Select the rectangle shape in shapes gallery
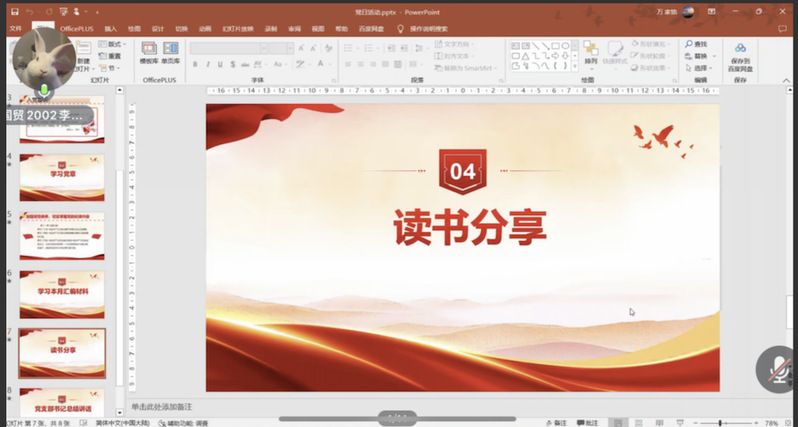 pos(556,46)
